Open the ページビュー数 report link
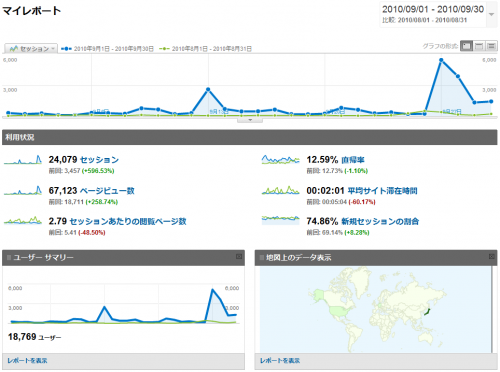 [108, 191]
